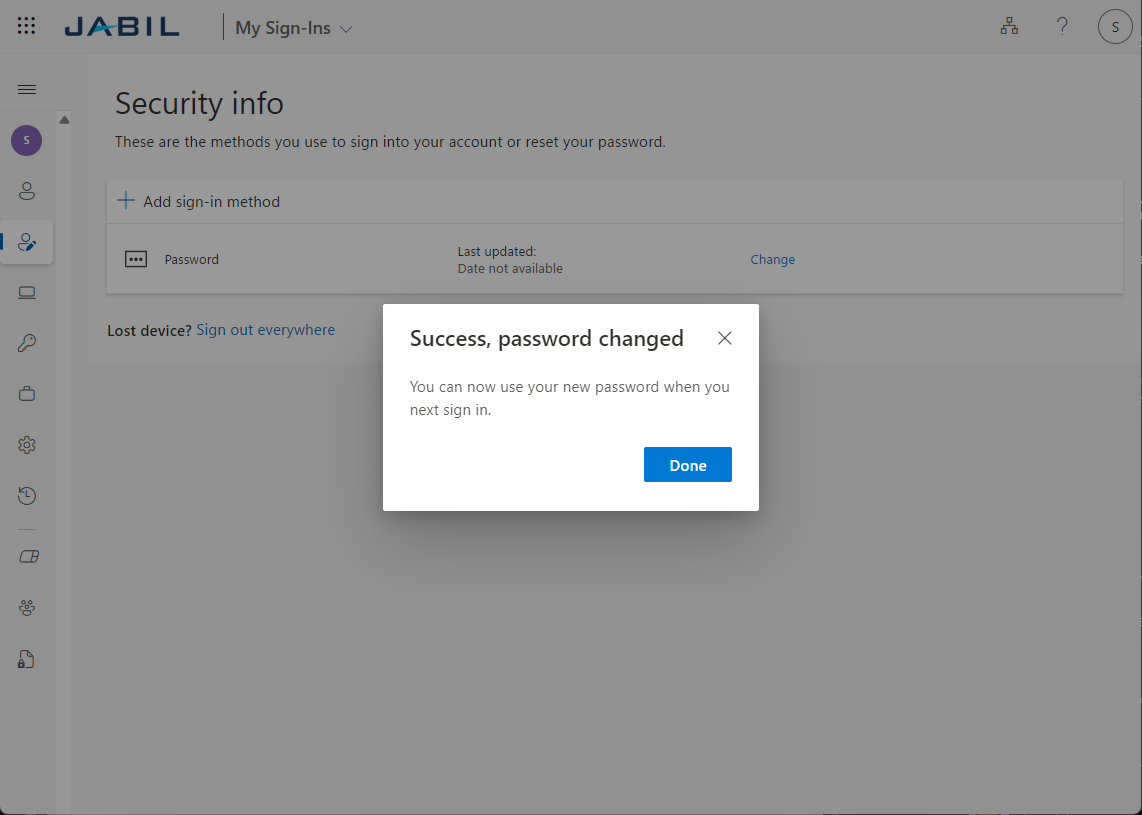Open help via the question mark icon
Screen dimensions: 1142x815
point(1062,27)
